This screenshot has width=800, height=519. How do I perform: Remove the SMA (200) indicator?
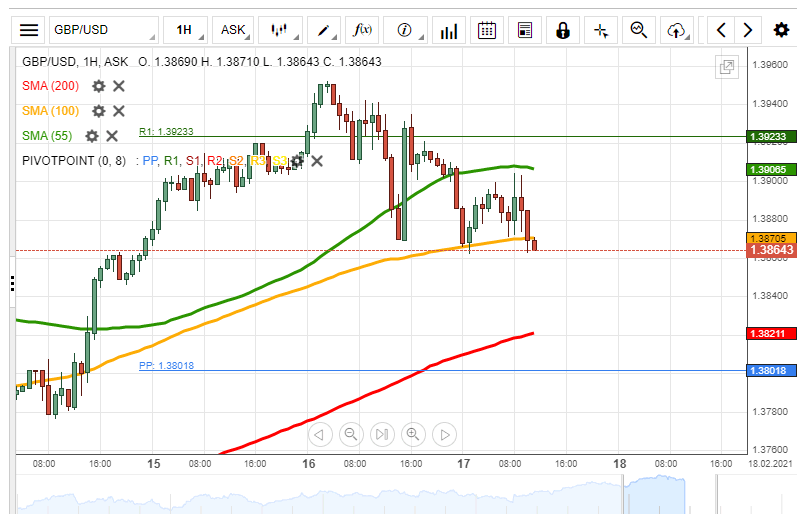[119, 86]
